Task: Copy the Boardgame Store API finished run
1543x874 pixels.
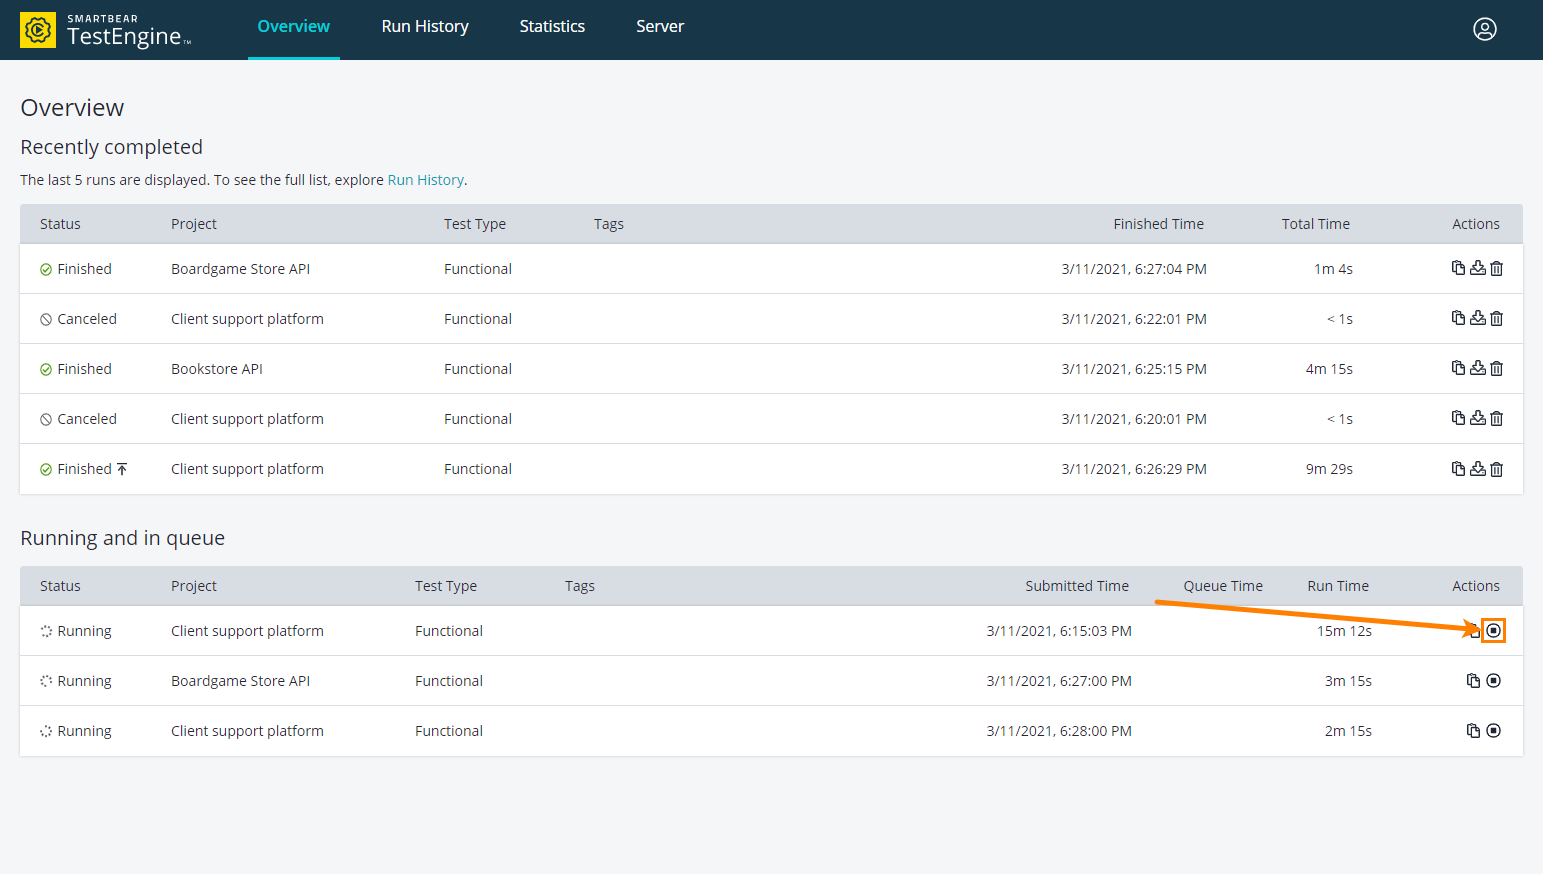Action: coord(1458,268)
